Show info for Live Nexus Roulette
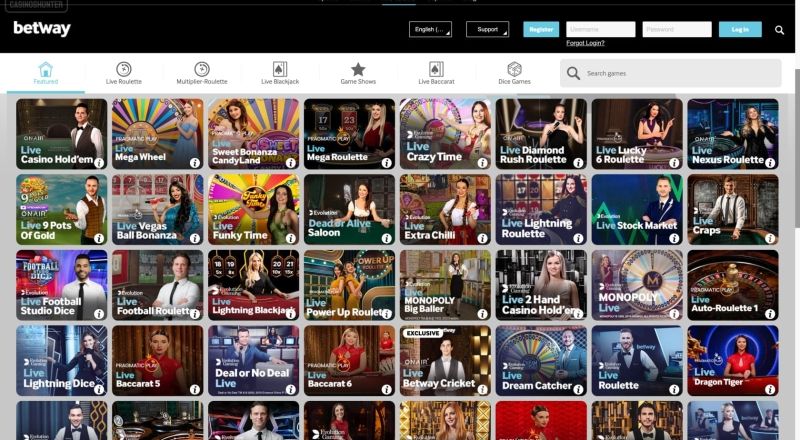This screenshot has height=440, width=800. pos(770,163)
